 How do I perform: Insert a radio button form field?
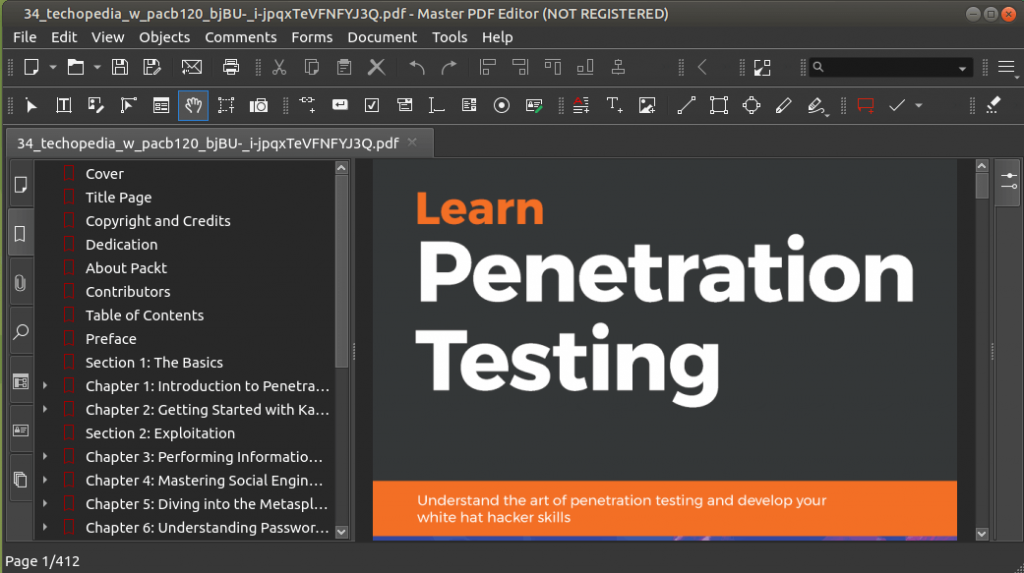(502, 105)
